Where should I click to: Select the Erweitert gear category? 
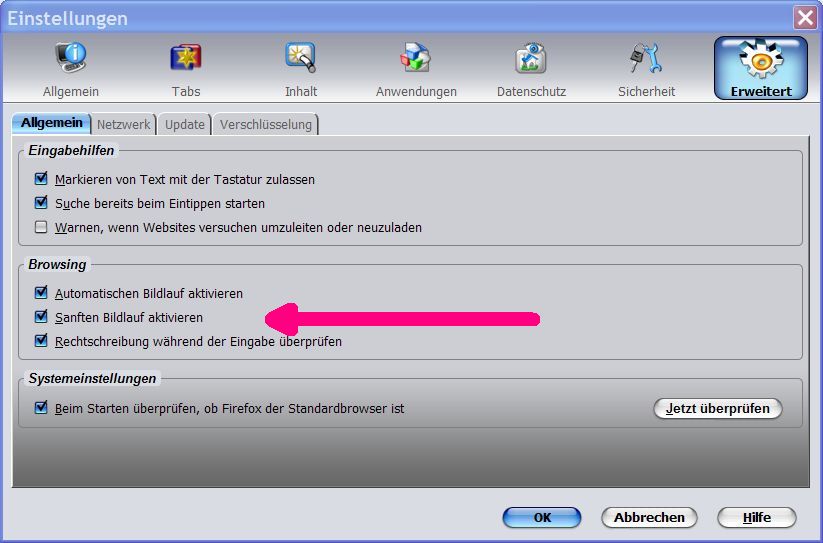(x=761, y=68)
